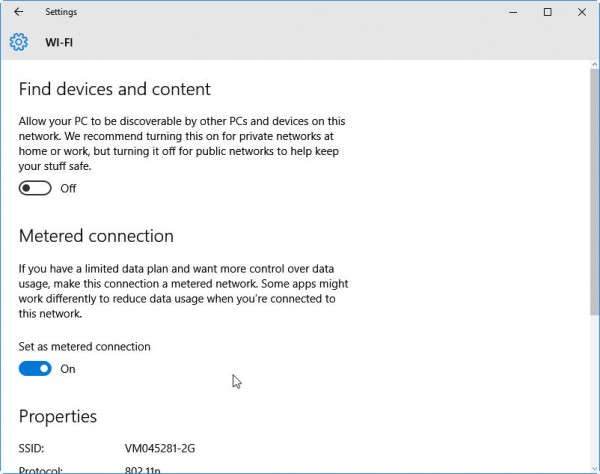
Task: Click the scrollbar down arrow
Action: click(592, 466)
